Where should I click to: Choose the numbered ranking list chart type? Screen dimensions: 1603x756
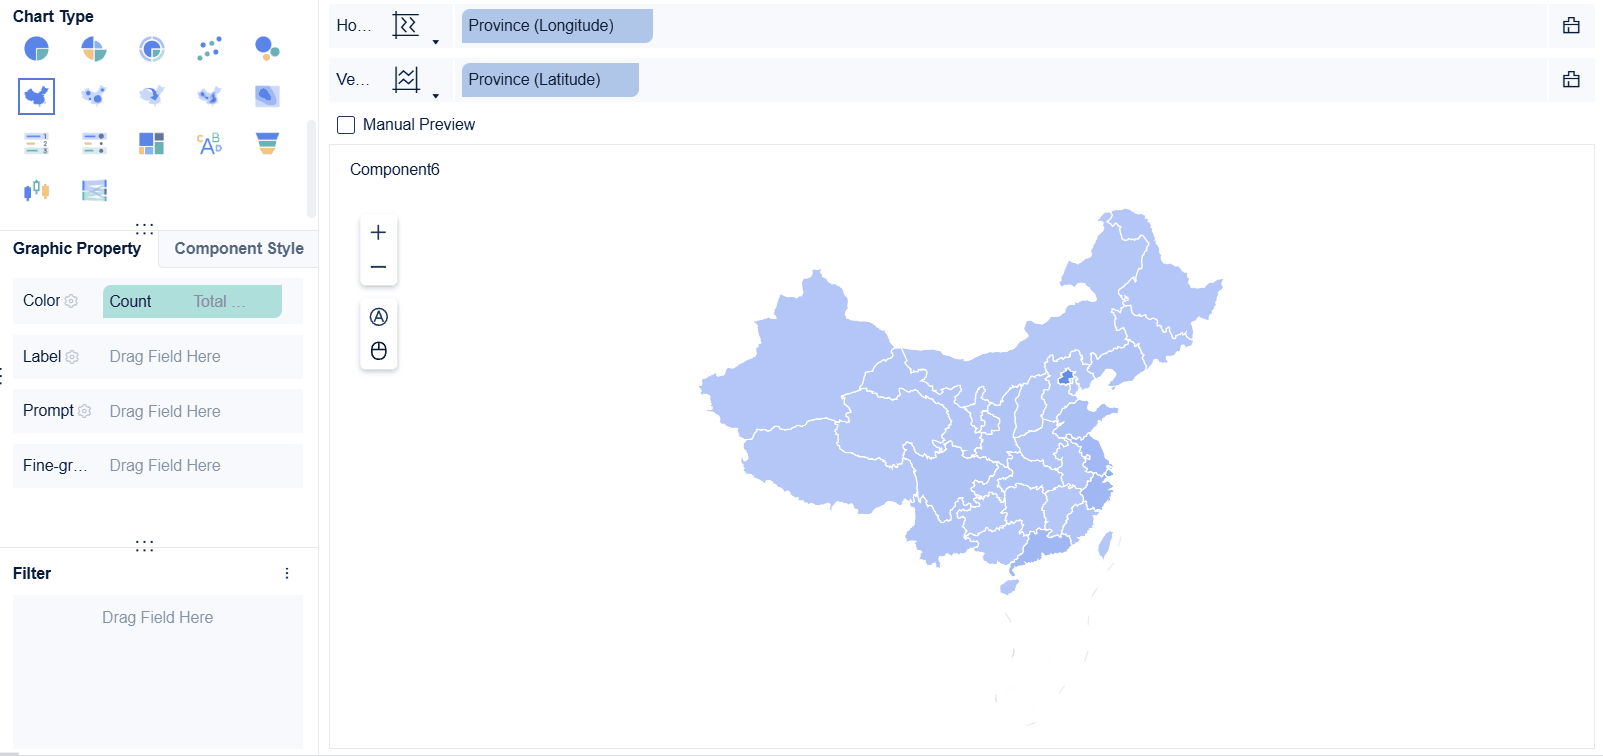coord(37,143)
